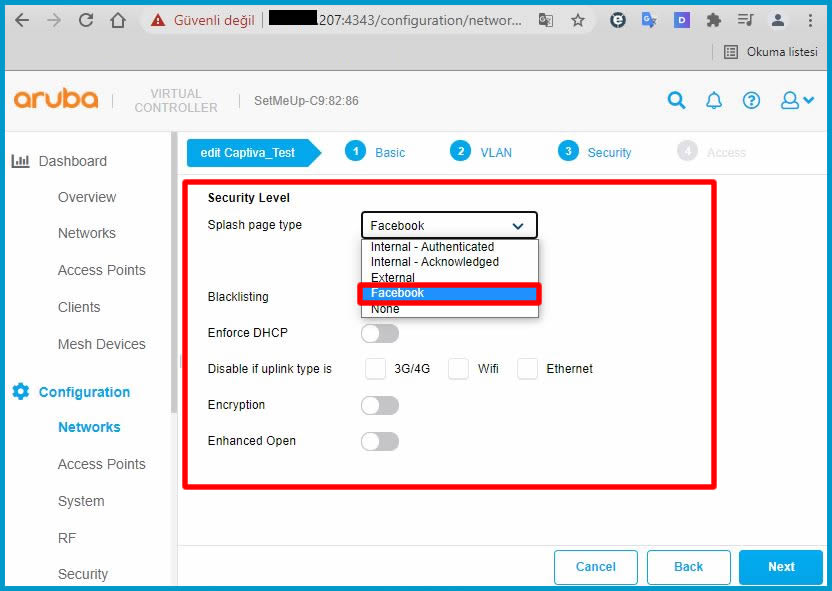Click the red not-secure warning triangle

158,21
